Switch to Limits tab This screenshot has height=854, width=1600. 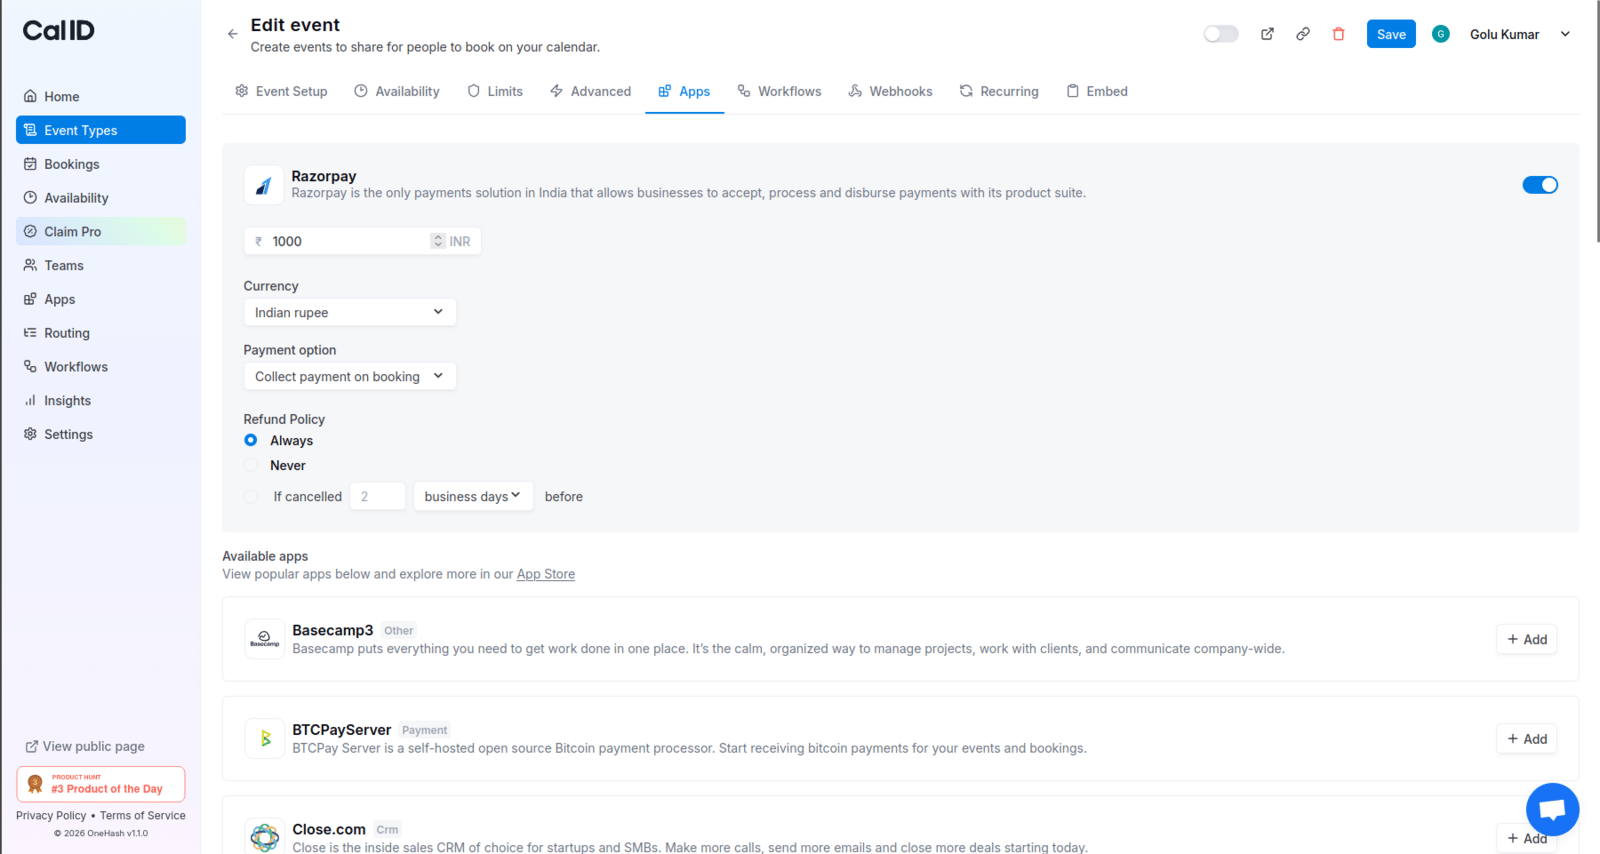(495, 91)
